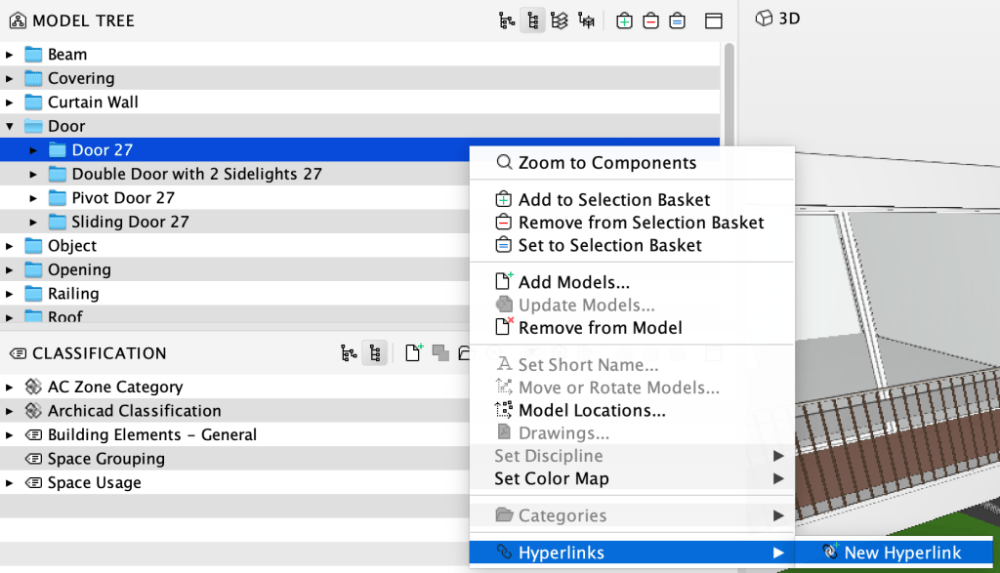Toggle the highlighted tree view in Classification panel
The width and height of the screenshot is (1000, 573).
(375, 353)
